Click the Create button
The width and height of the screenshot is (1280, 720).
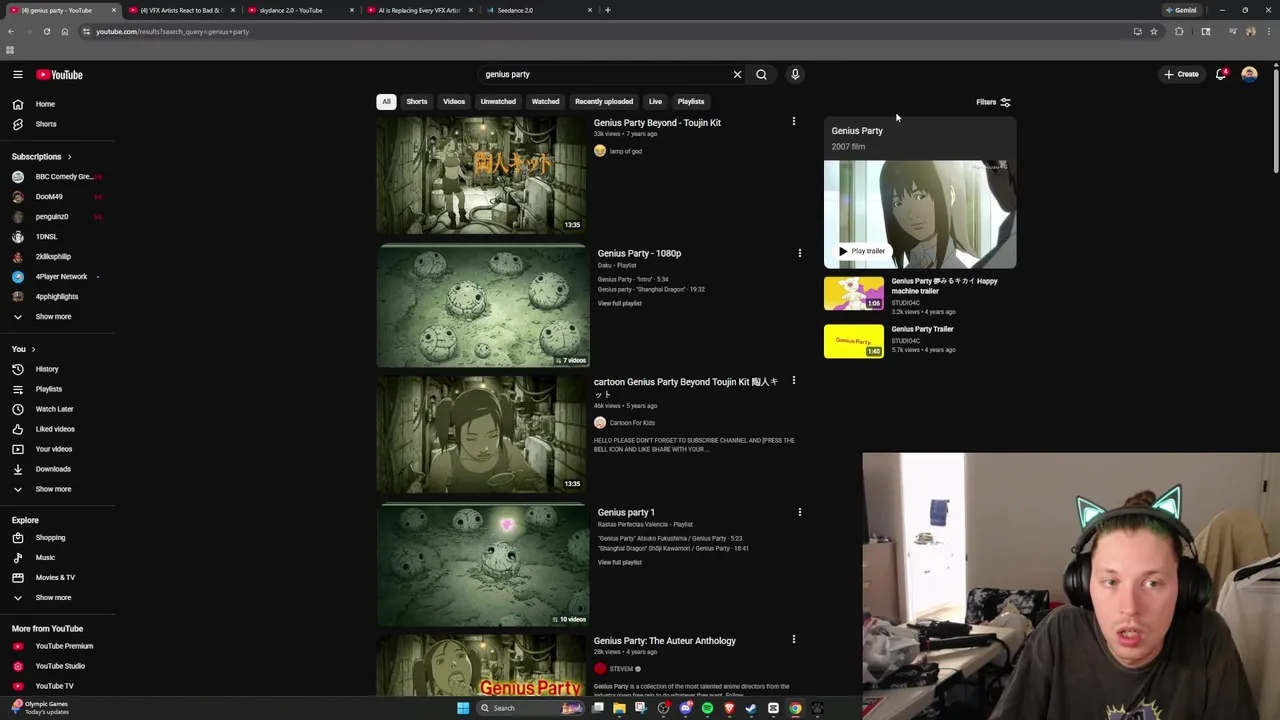[1181, 74]
